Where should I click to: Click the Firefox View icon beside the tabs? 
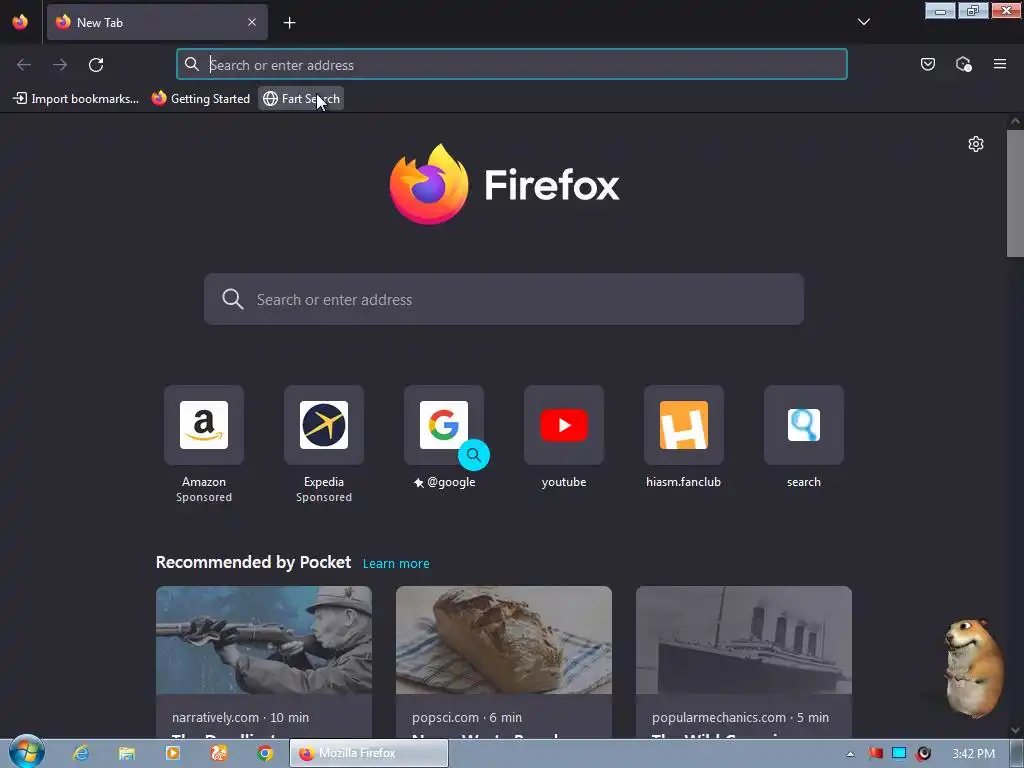pyautogui.click(x=20, y=22)
